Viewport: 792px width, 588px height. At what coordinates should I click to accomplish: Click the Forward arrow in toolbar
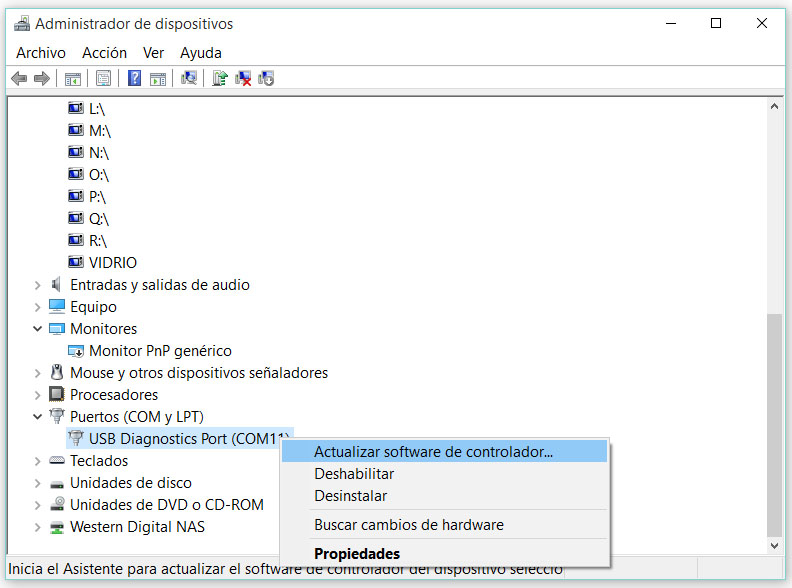tap(42, 78)
